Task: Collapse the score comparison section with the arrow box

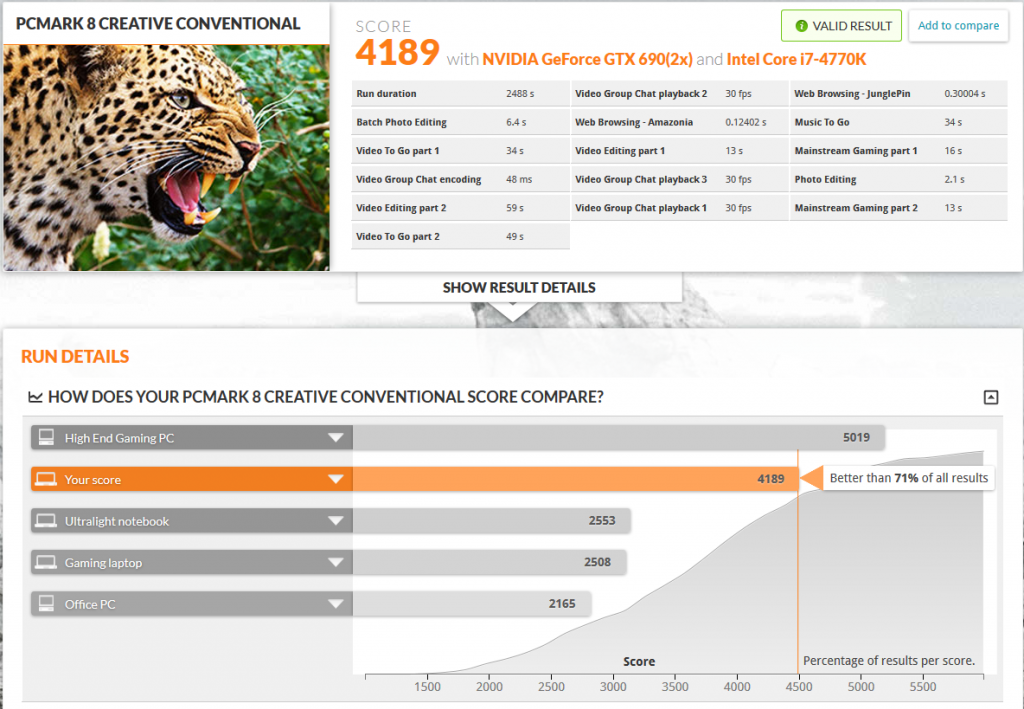Action: 990,397
